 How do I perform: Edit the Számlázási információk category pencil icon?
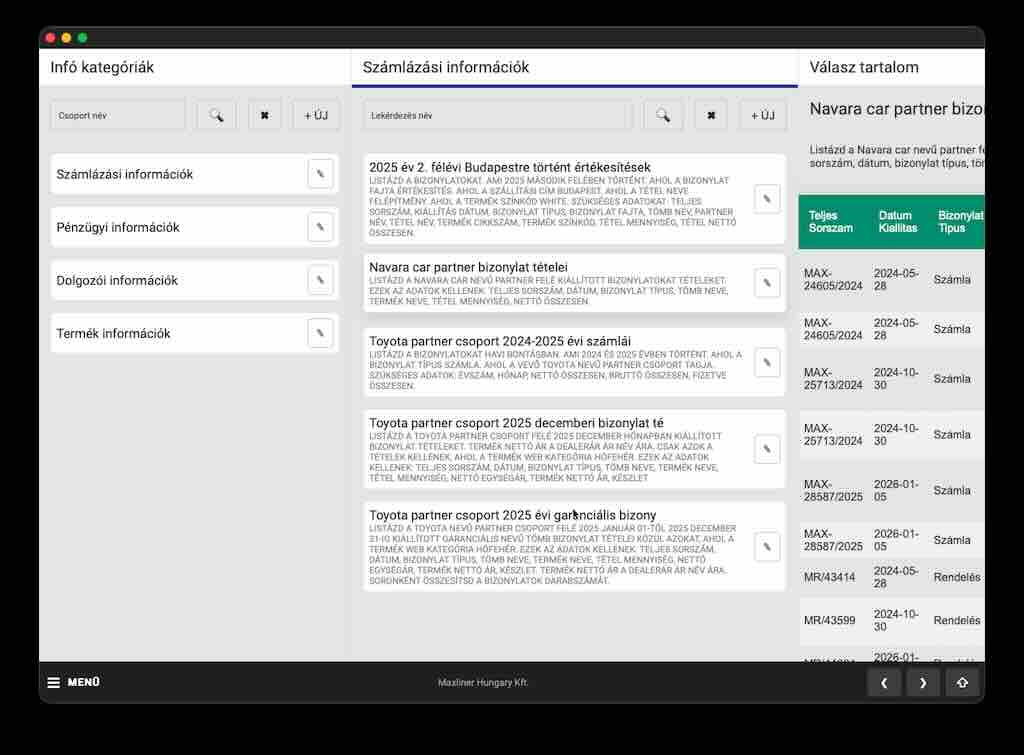coord(320,174)
